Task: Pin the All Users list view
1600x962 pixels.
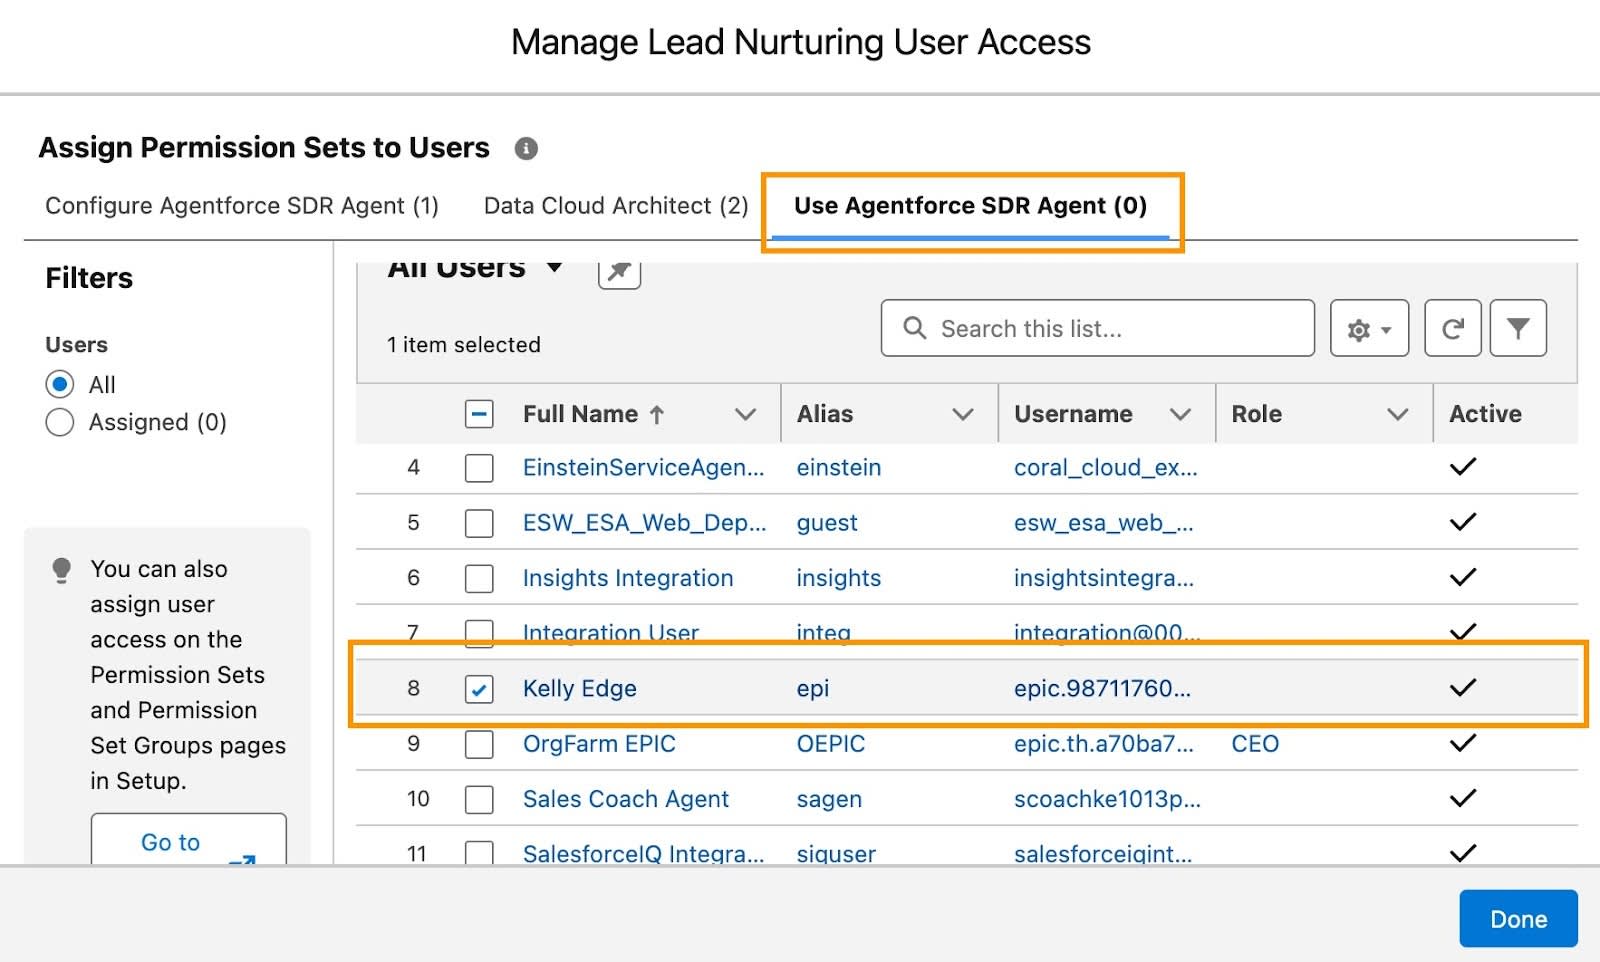Action: (618, 270)
